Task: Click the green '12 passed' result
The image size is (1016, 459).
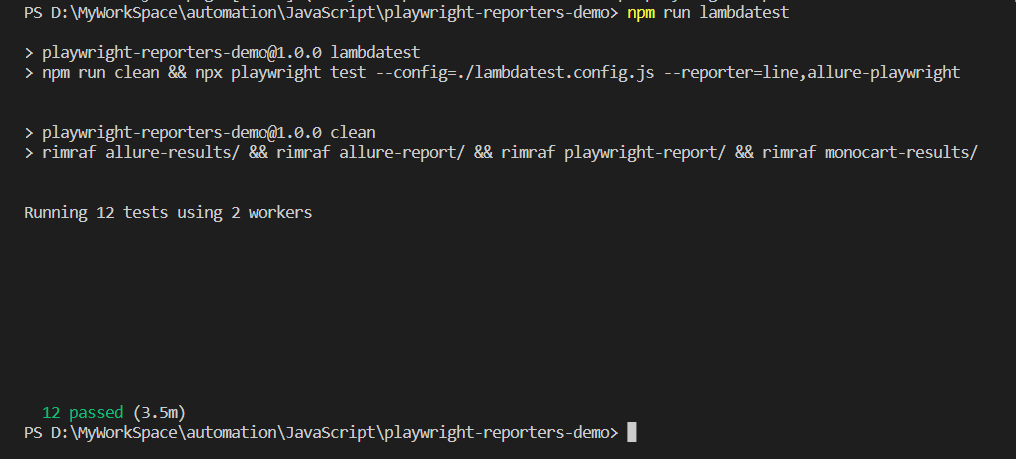Action: 82,413
